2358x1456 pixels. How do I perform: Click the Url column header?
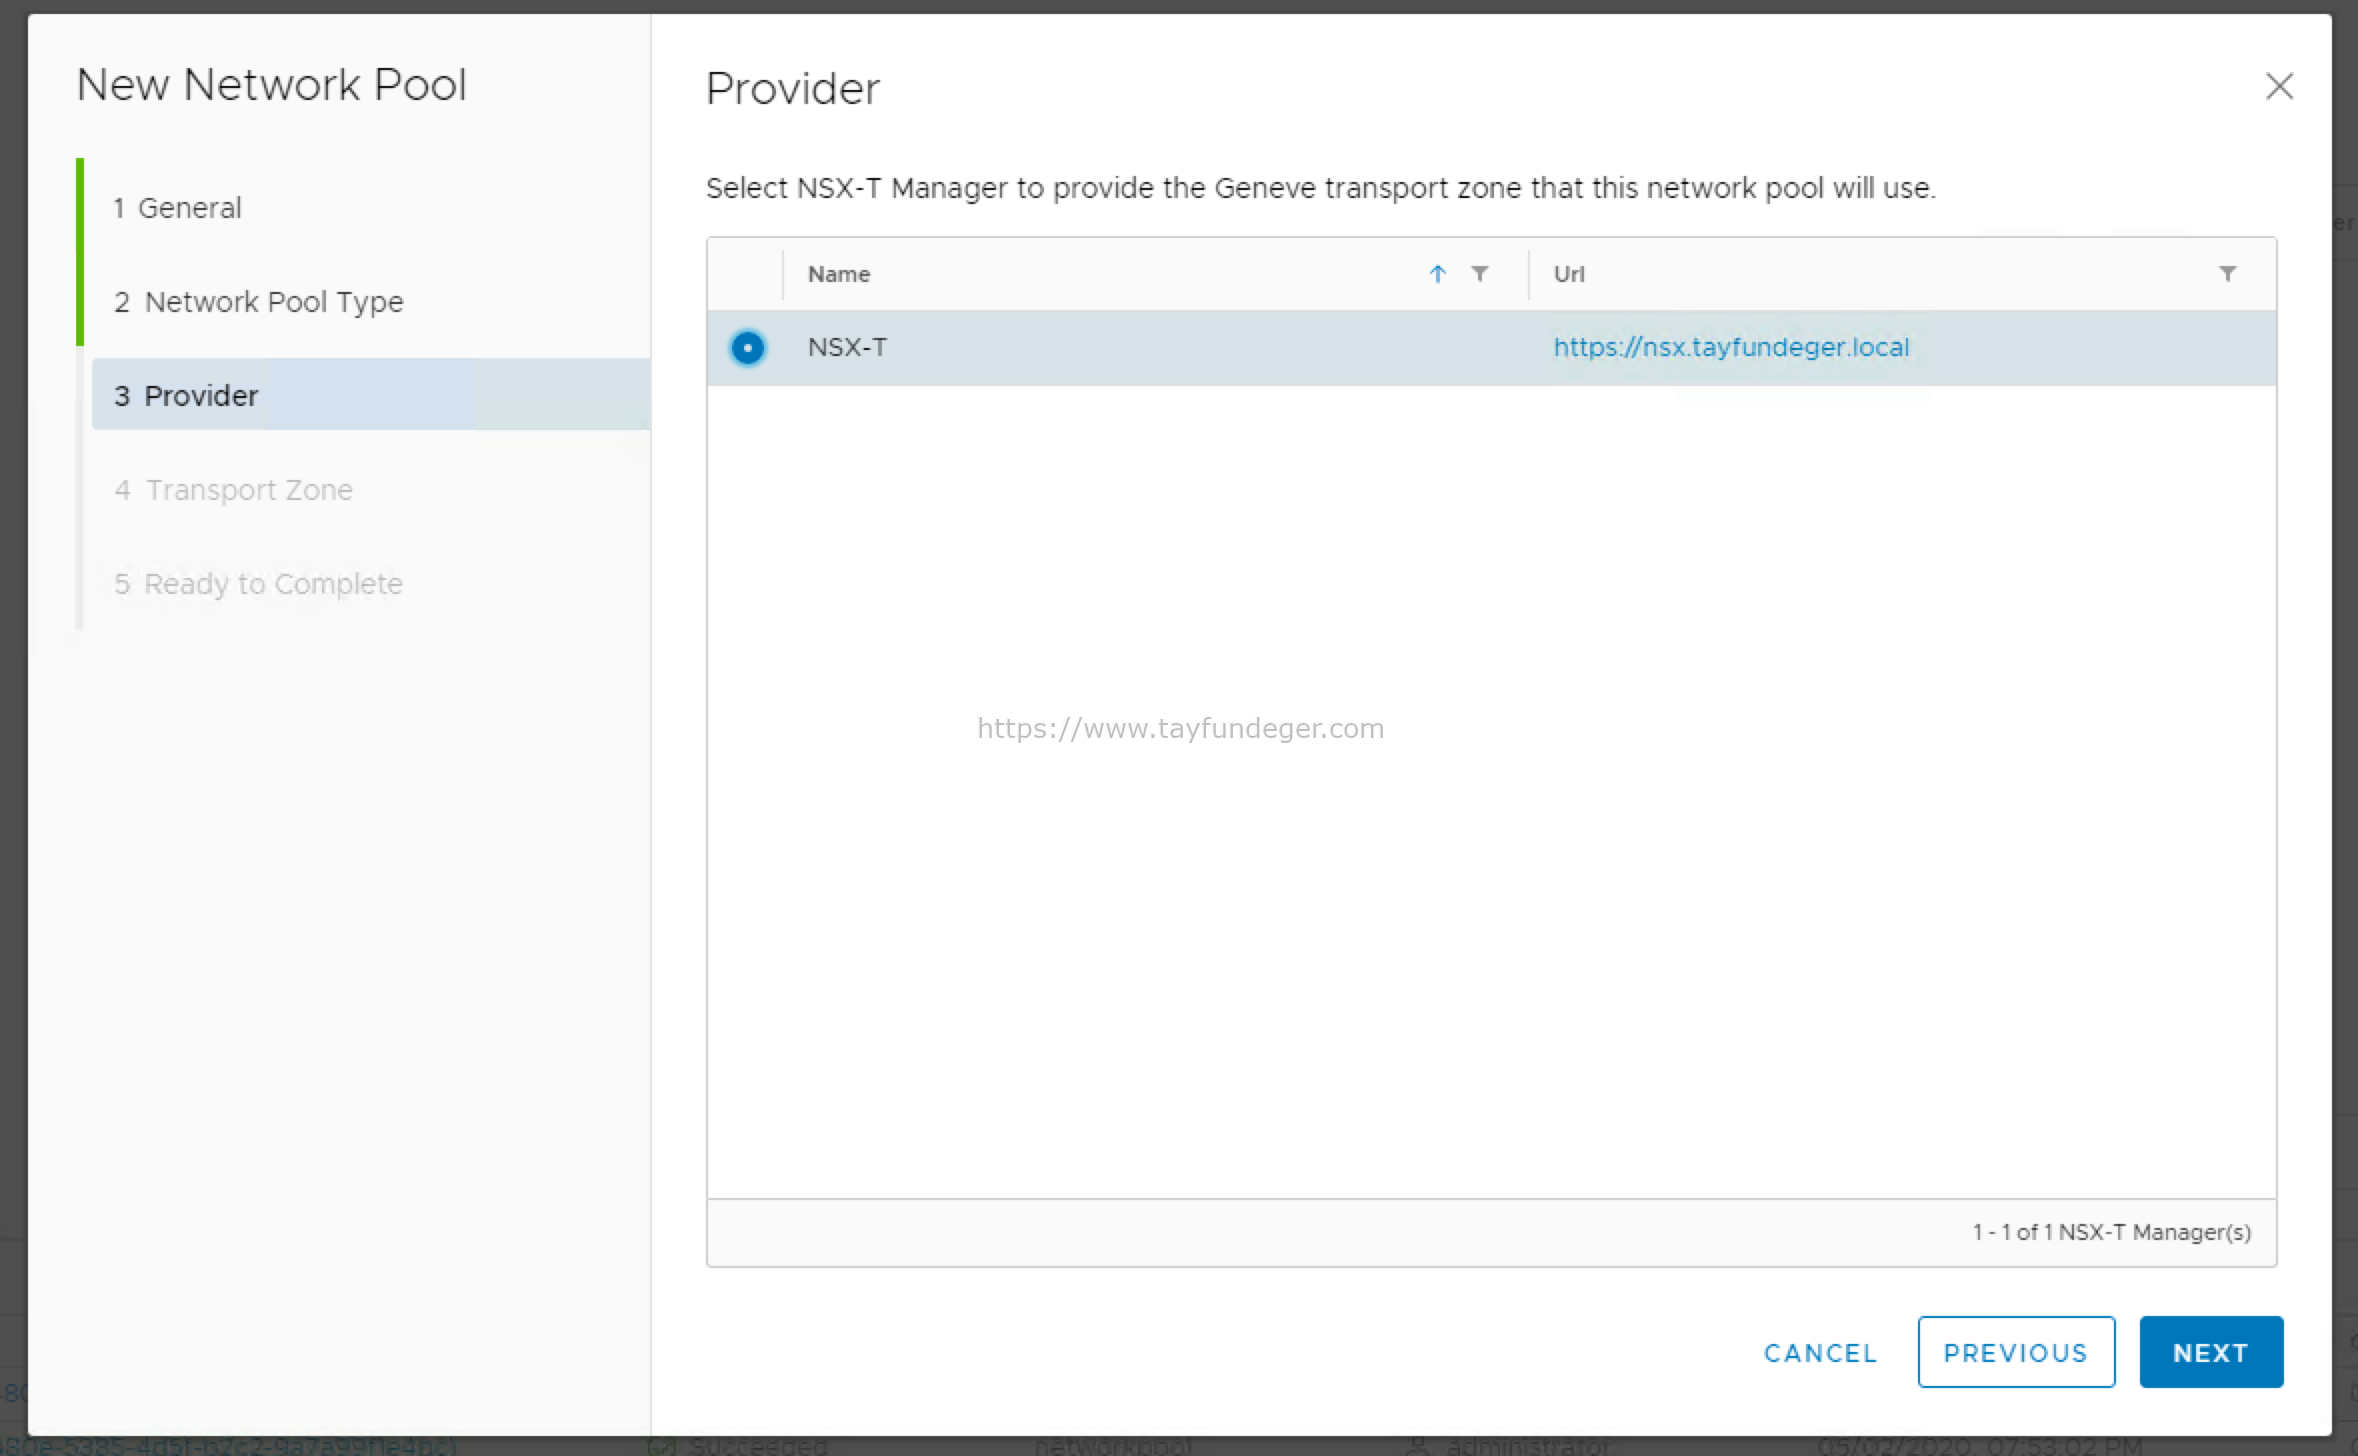[x=1568, y=274]
